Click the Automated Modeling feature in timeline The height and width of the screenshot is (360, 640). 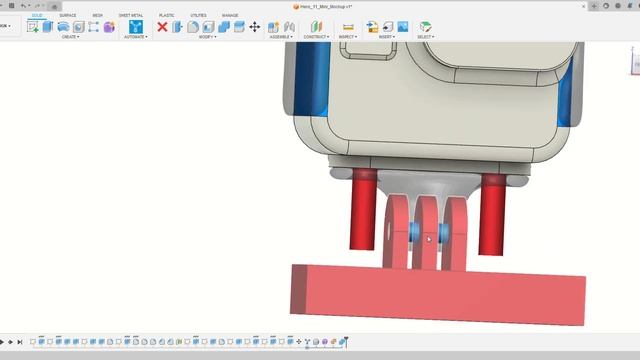click(x=307, y=342)
